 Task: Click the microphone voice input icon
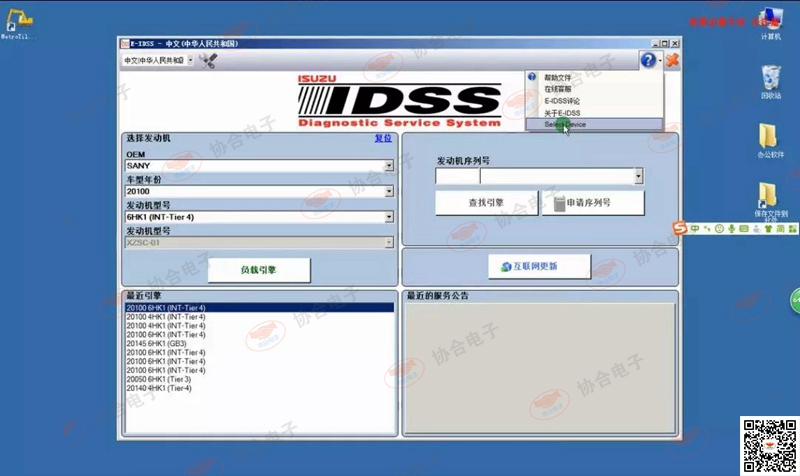(732, 229)
